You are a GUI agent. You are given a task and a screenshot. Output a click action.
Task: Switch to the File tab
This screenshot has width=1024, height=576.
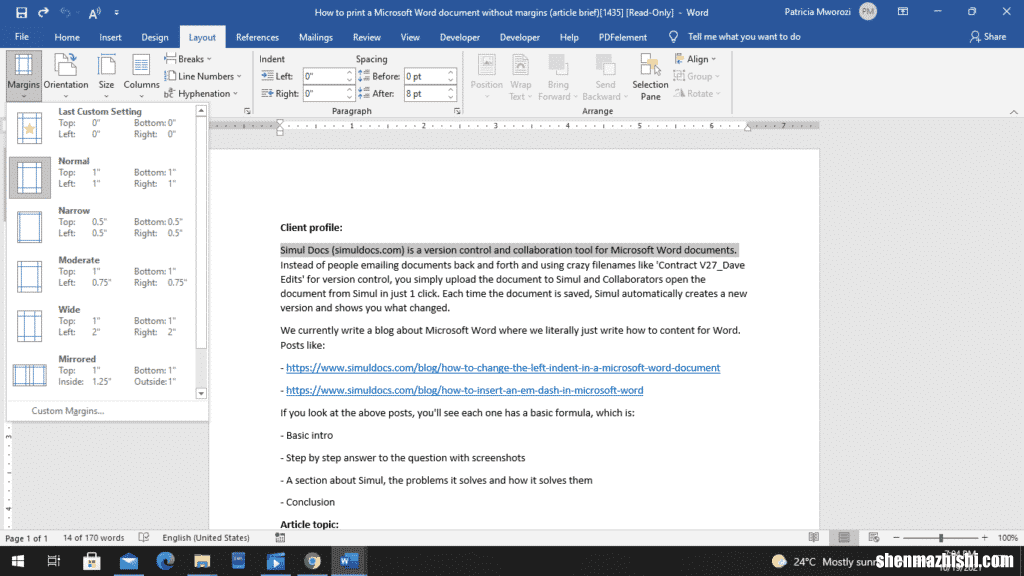tap(22, 37)
